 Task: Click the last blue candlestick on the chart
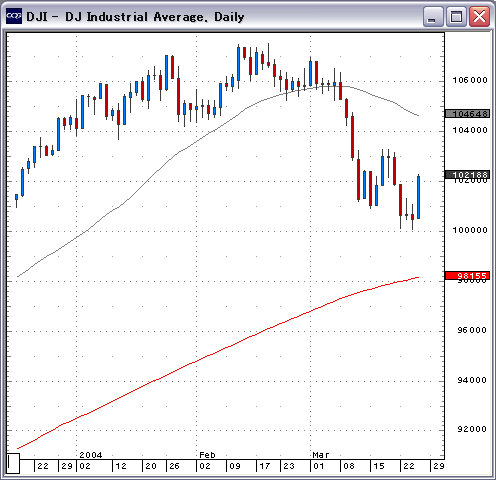(418, 197)
